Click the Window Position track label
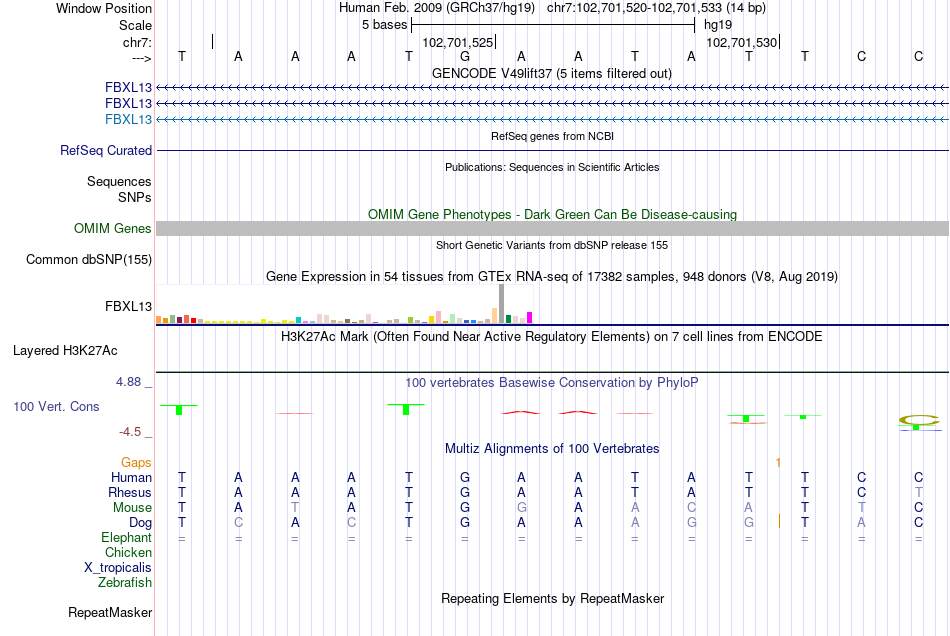Image resolution: width=950 pixels, height=636 pixels. [x=104, y=8]
